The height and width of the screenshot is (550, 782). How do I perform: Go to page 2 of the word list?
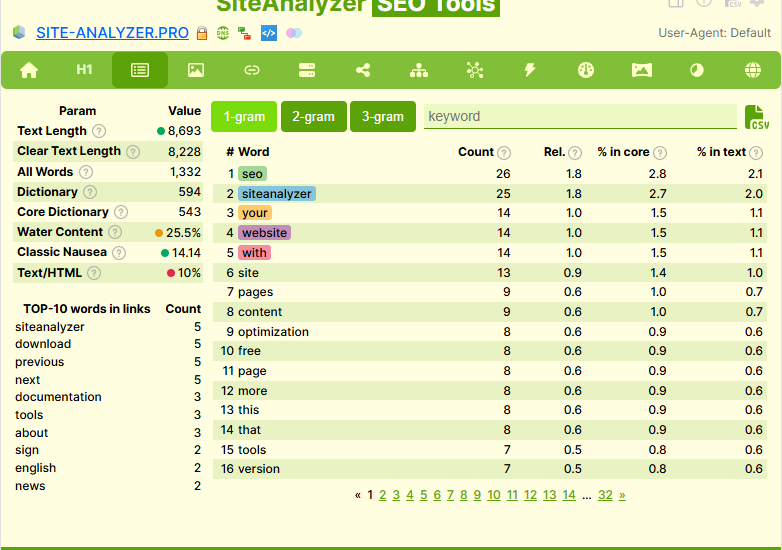click(383, 495)
